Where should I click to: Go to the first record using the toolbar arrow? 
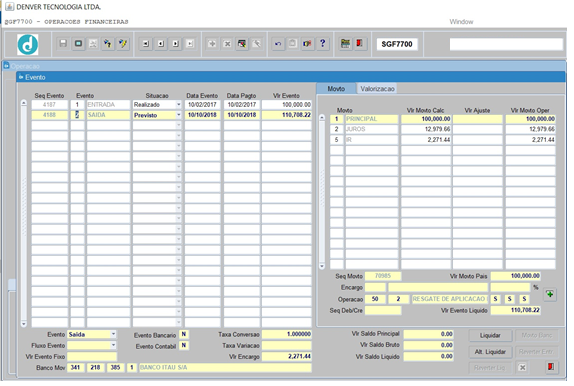pos(146,44)
